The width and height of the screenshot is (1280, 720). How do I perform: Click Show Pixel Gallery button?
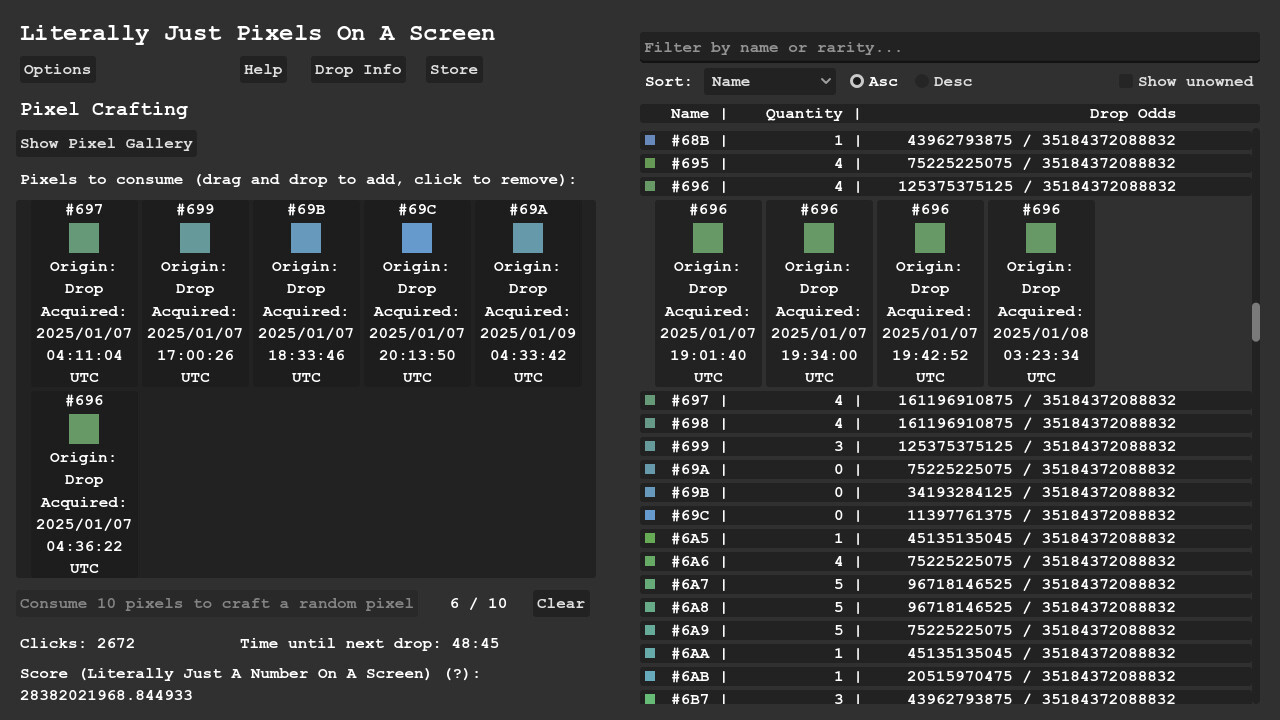(106, 144)
